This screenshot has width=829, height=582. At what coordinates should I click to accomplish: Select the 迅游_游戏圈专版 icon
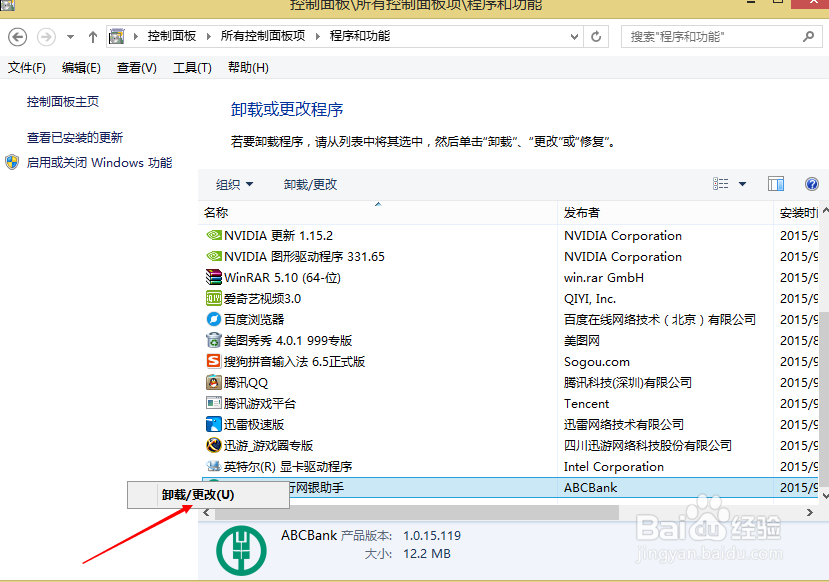point(214,445)
